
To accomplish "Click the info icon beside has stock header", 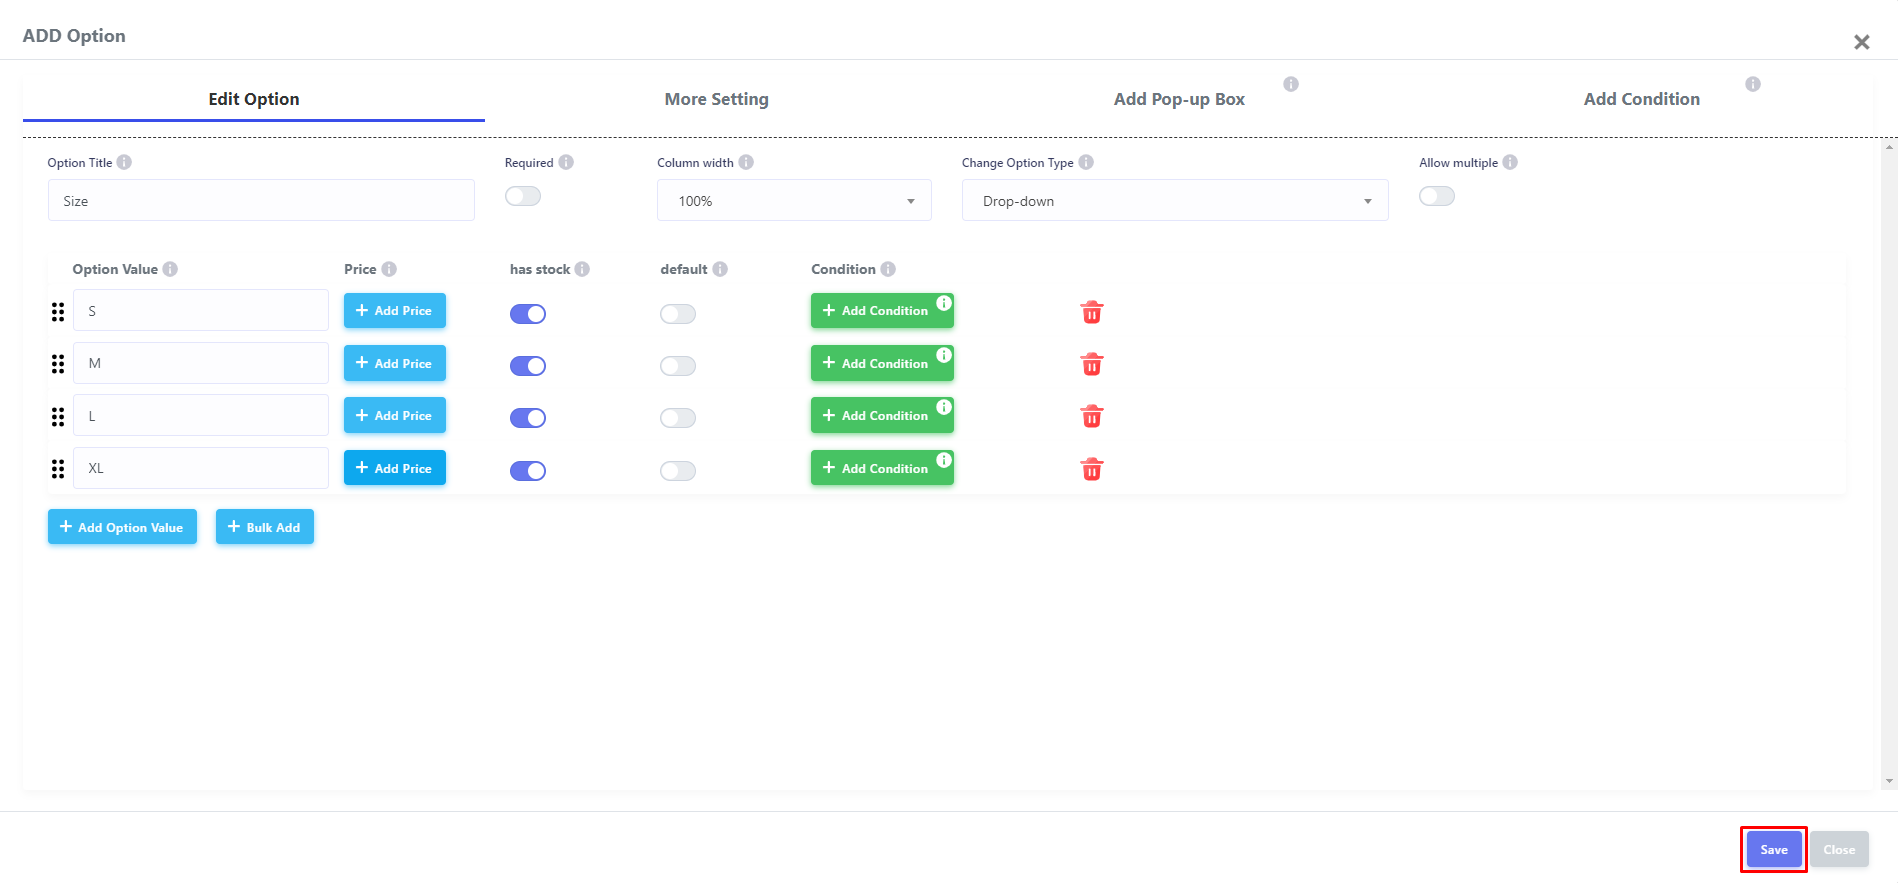I will pos(582,269).
